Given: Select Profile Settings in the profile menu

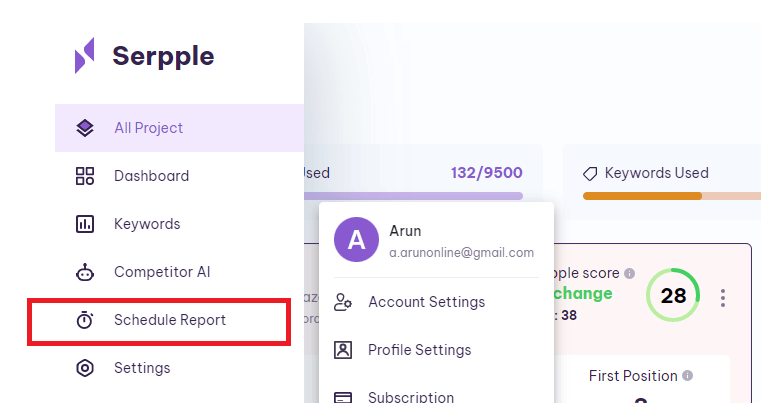Looking at the screenshot, I should (x=419, y=350).
